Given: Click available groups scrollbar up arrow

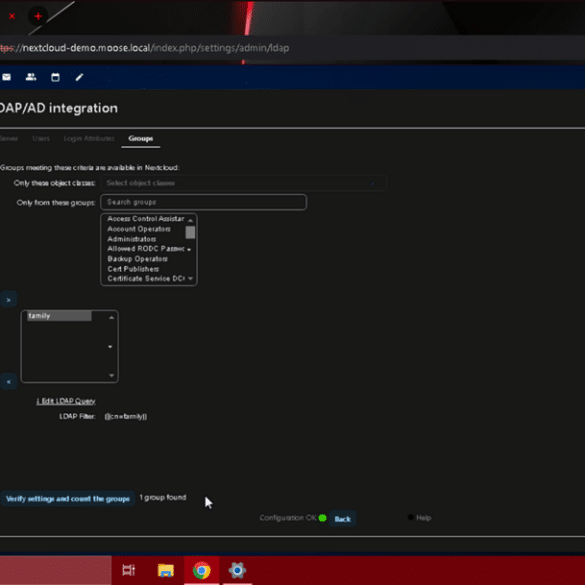Looking at the screenshot, I should [x=190, y=220].
